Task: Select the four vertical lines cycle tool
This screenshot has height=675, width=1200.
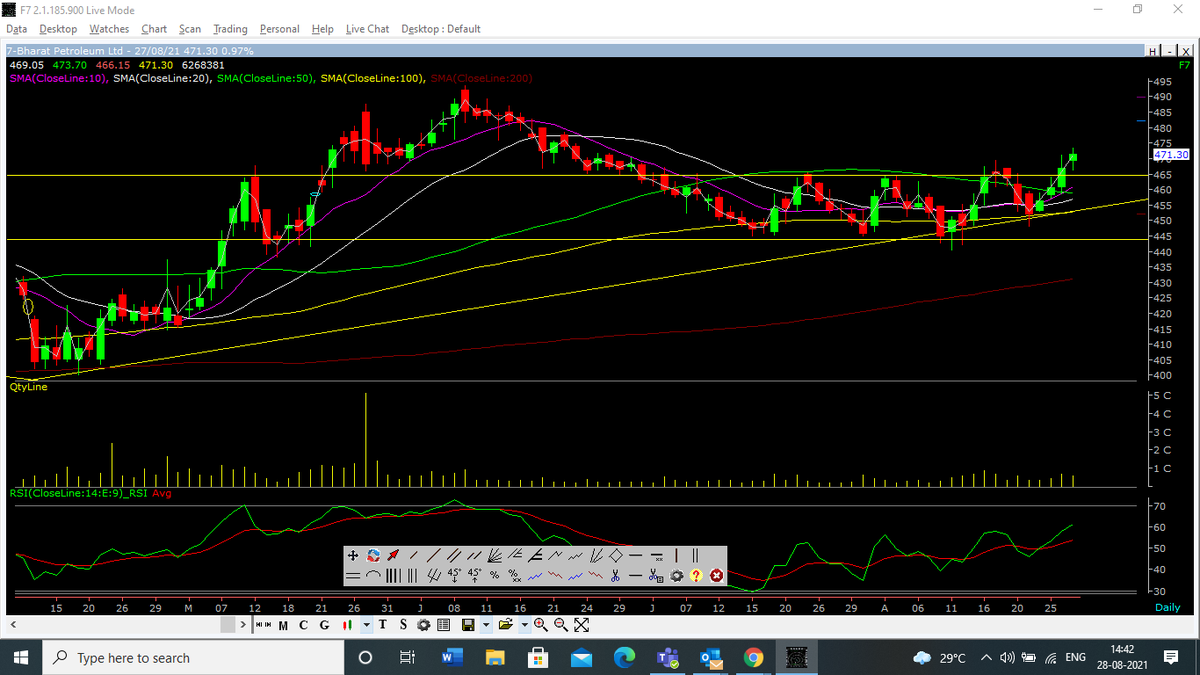Action: pyautogui.click(x=393, y=575)
